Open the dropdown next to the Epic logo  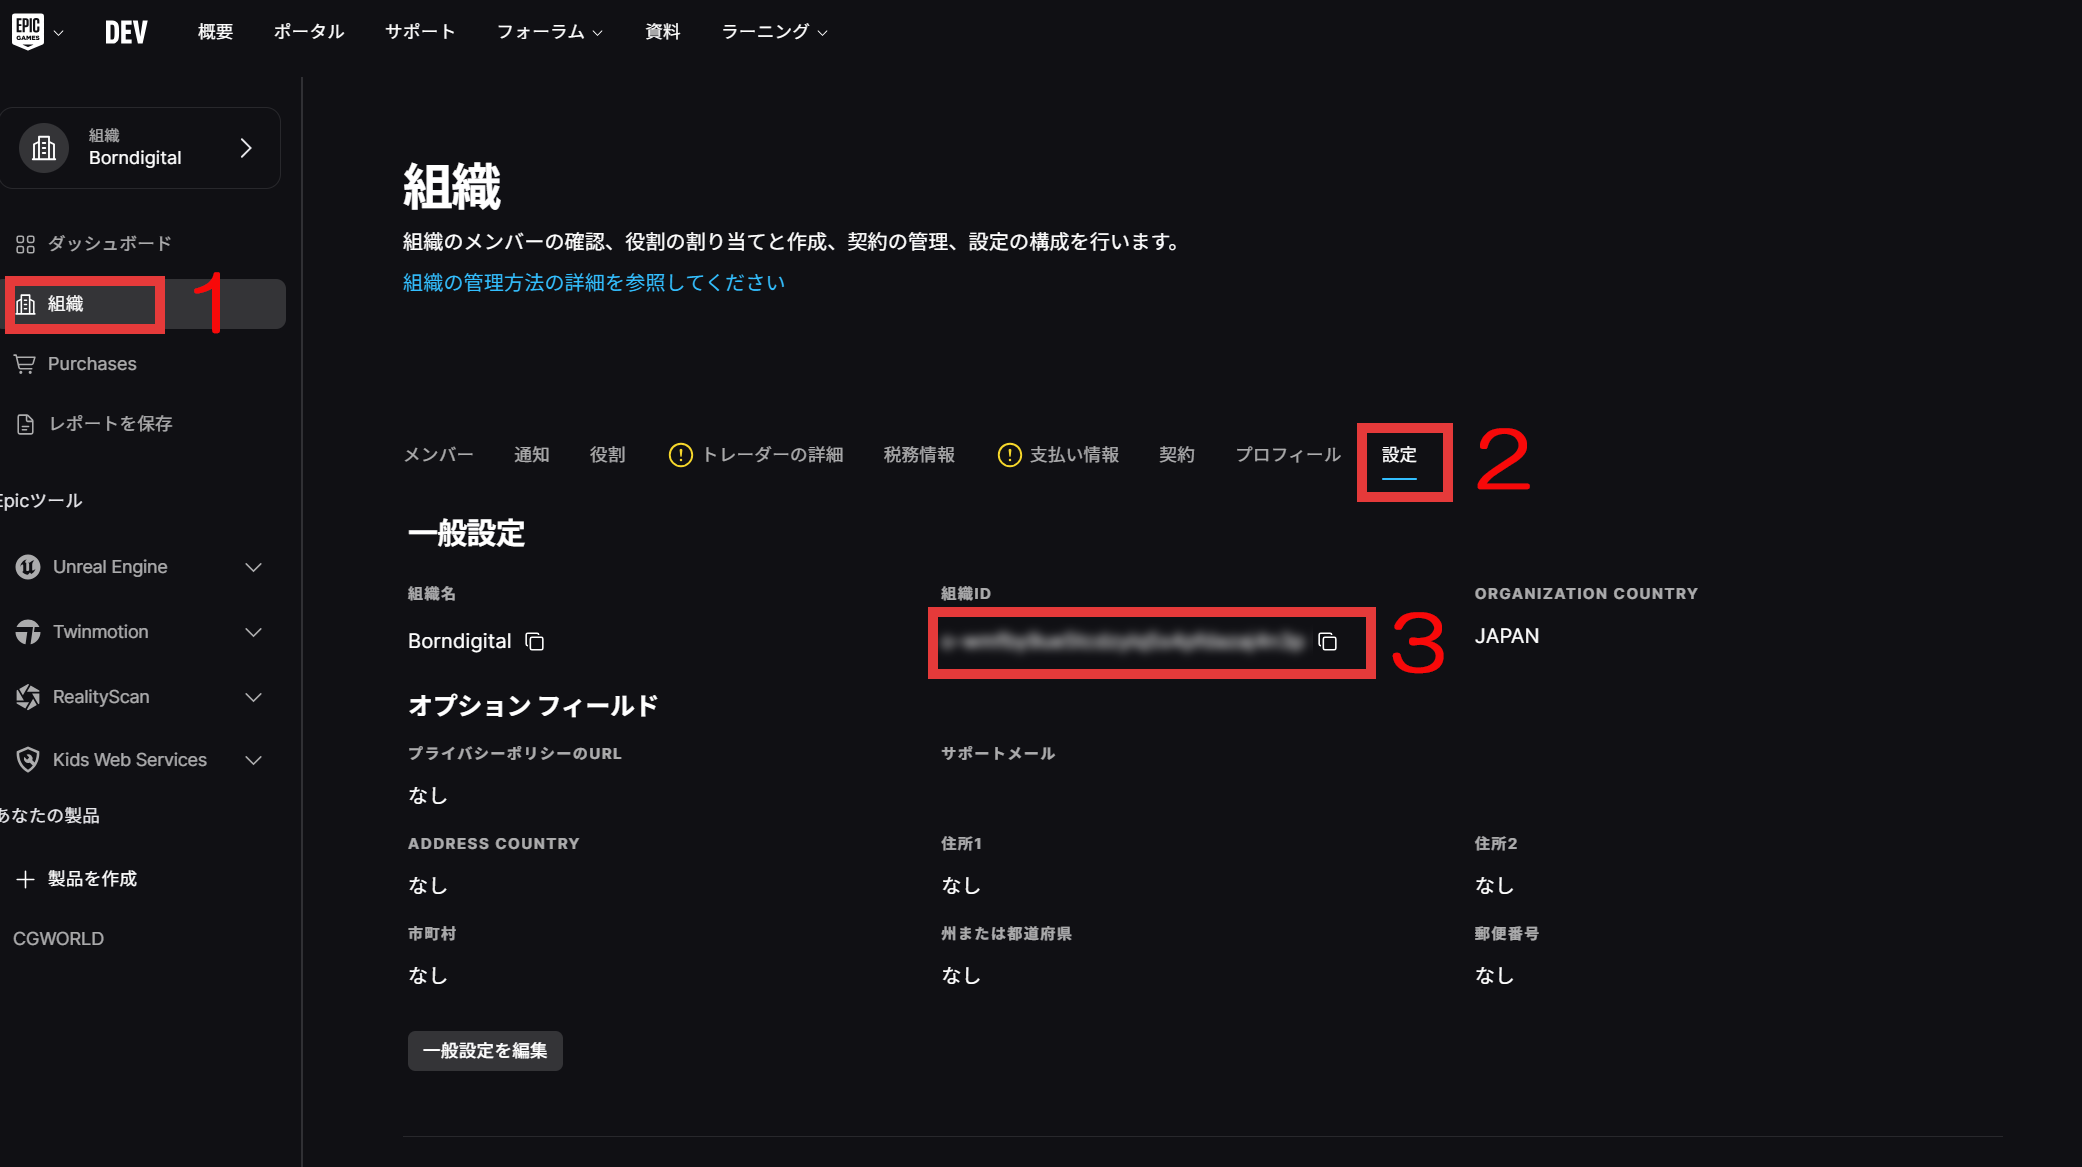[x=59, y=33]
